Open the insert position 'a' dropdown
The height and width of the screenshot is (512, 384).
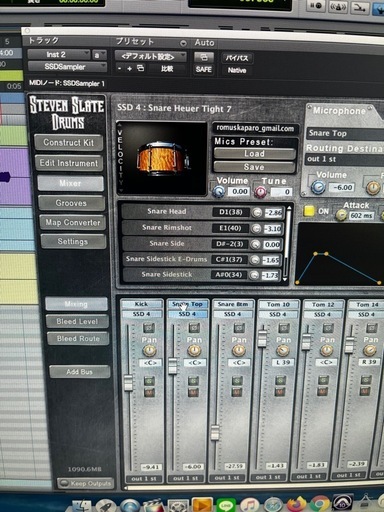(99, 55)
